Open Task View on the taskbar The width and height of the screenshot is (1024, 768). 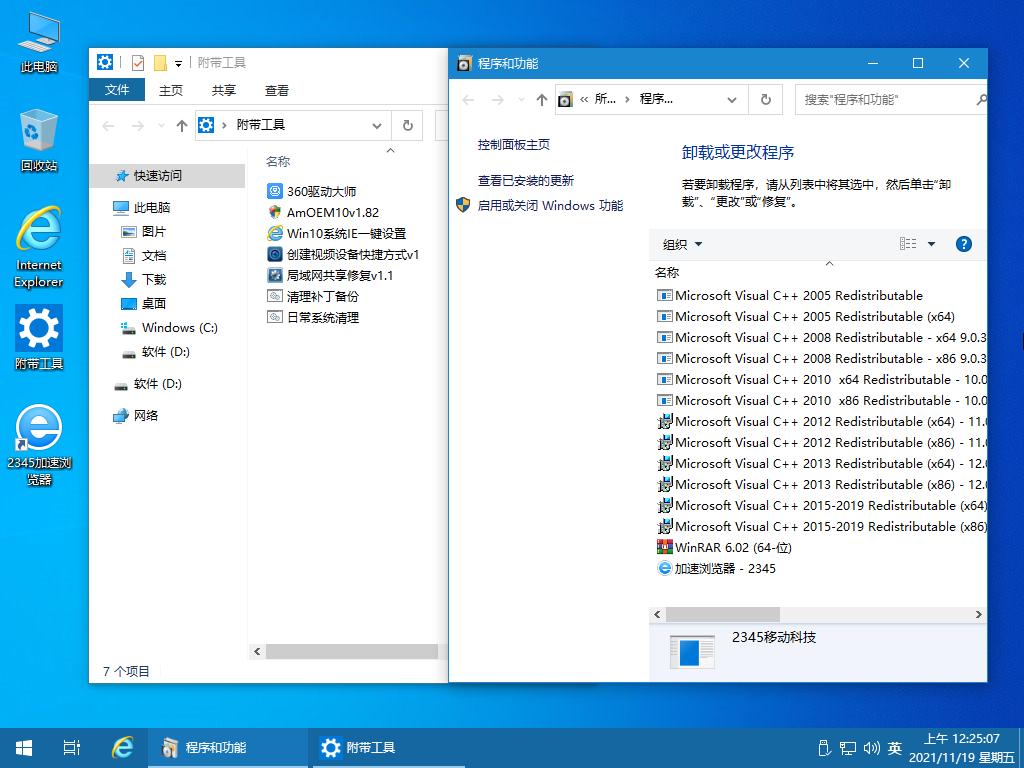click(72, 747)
